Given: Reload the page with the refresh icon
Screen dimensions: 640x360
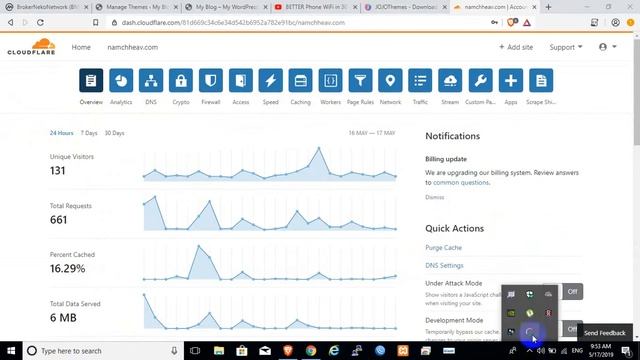Looking at the screenshot, I should click(x=40, y=22).
